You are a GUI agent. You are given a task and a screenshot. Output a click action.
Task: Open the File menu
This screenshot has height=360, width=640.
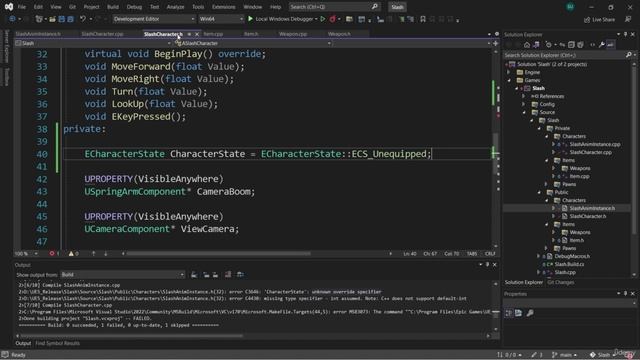[21, 7]
